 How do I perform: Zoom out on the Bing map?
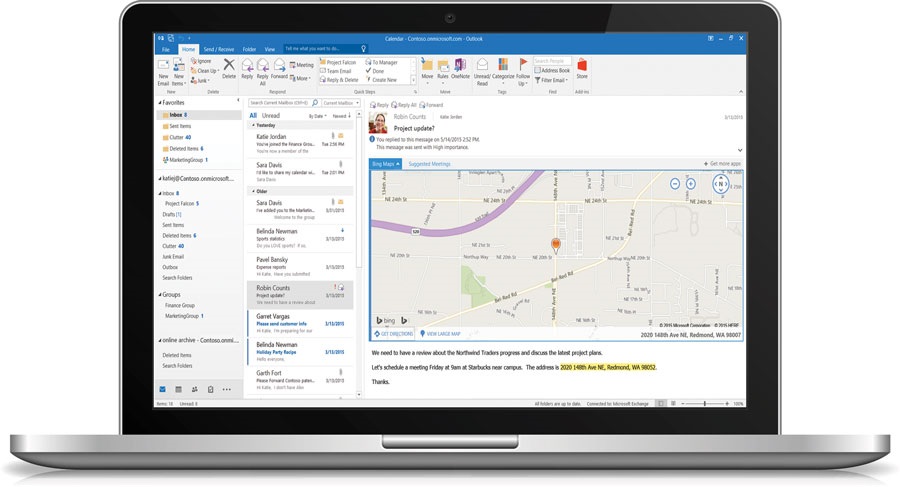click(x=675, y=184)
